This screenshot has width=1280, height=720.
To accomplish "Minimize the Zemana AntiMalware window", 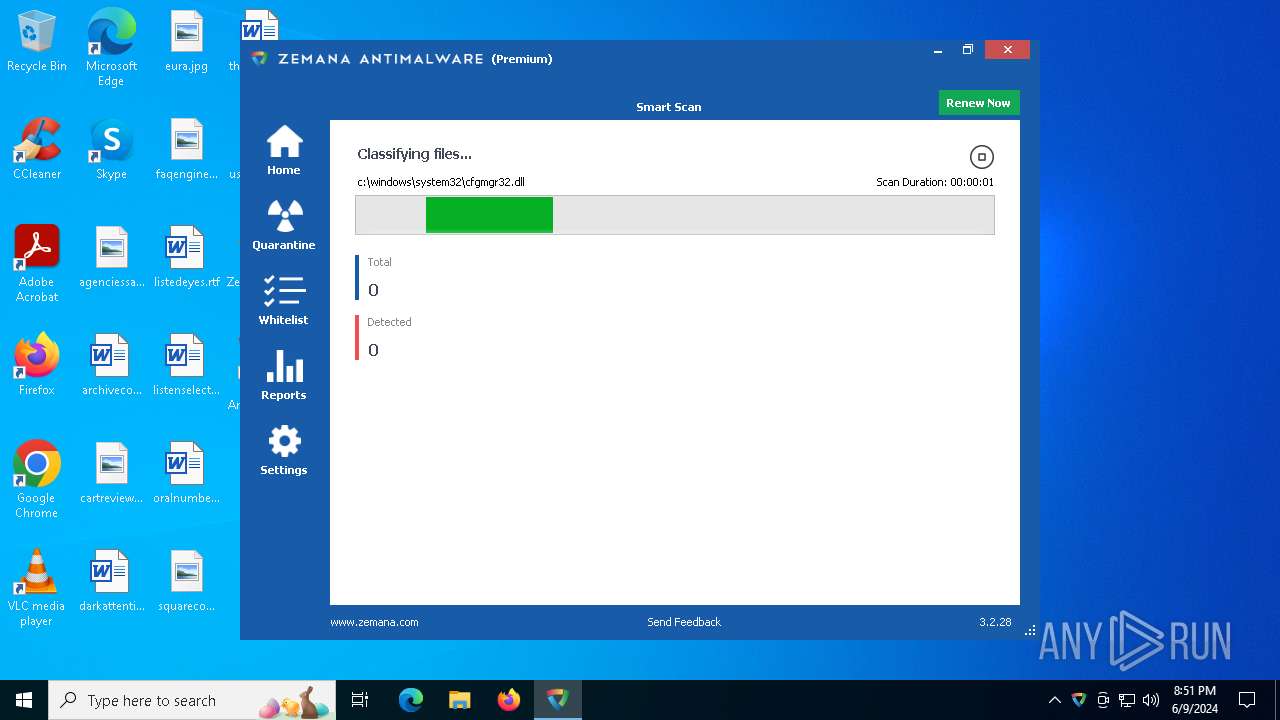I will tap(938, 50).
